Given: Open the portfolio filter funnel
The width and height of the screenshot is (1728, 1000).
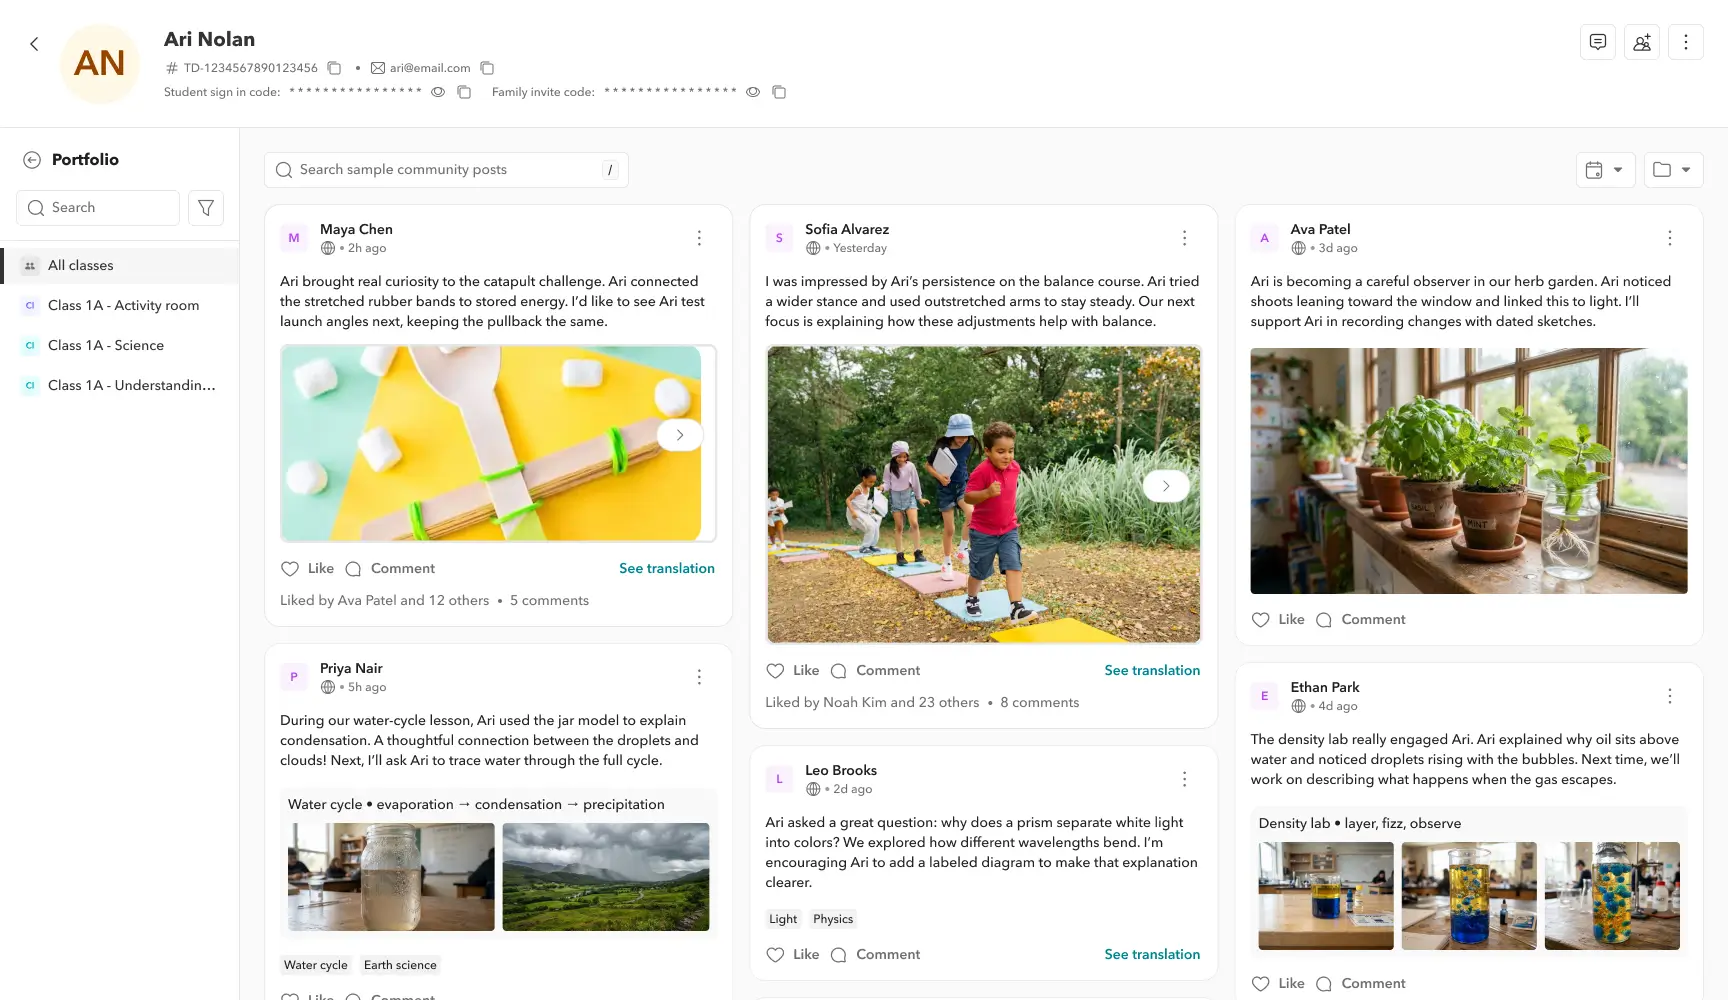Looking at the screenshot, I should click(x=206, y=208).
